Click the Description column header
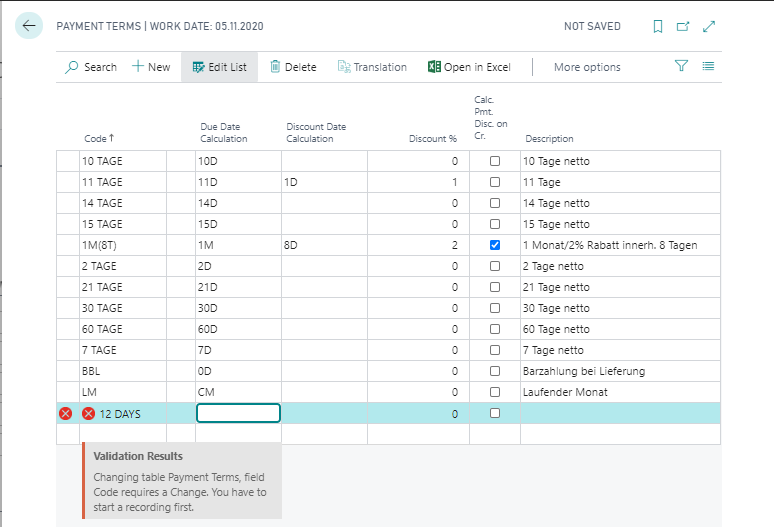Screen dimensions: 774x527 click(549, 139)
